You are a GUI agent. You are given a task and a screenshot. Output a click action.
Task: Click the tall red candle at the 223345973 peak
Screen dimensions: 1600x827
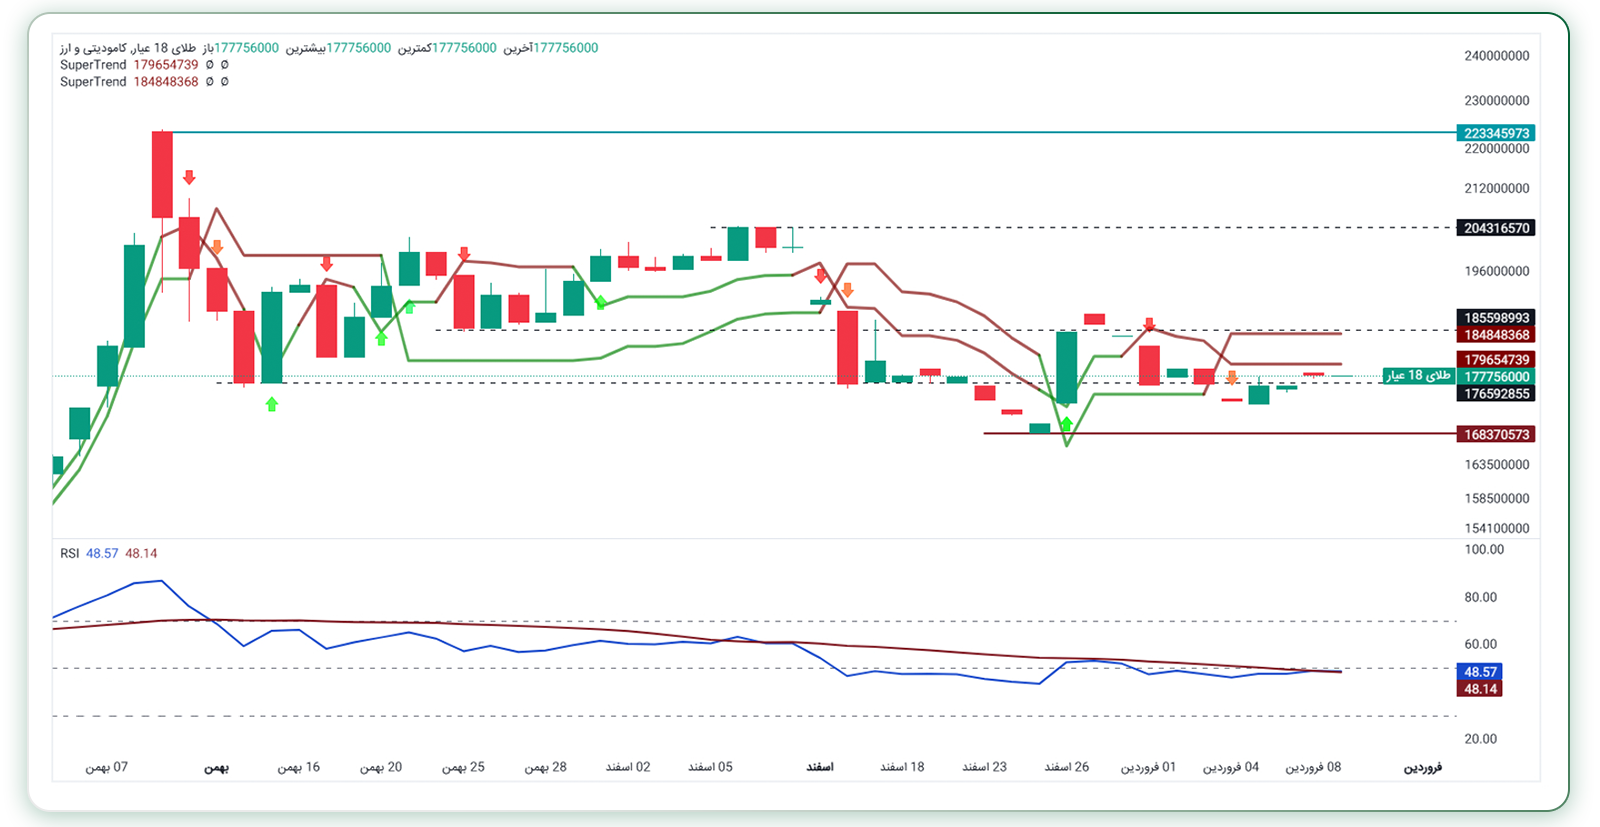[x=162, y=174]
